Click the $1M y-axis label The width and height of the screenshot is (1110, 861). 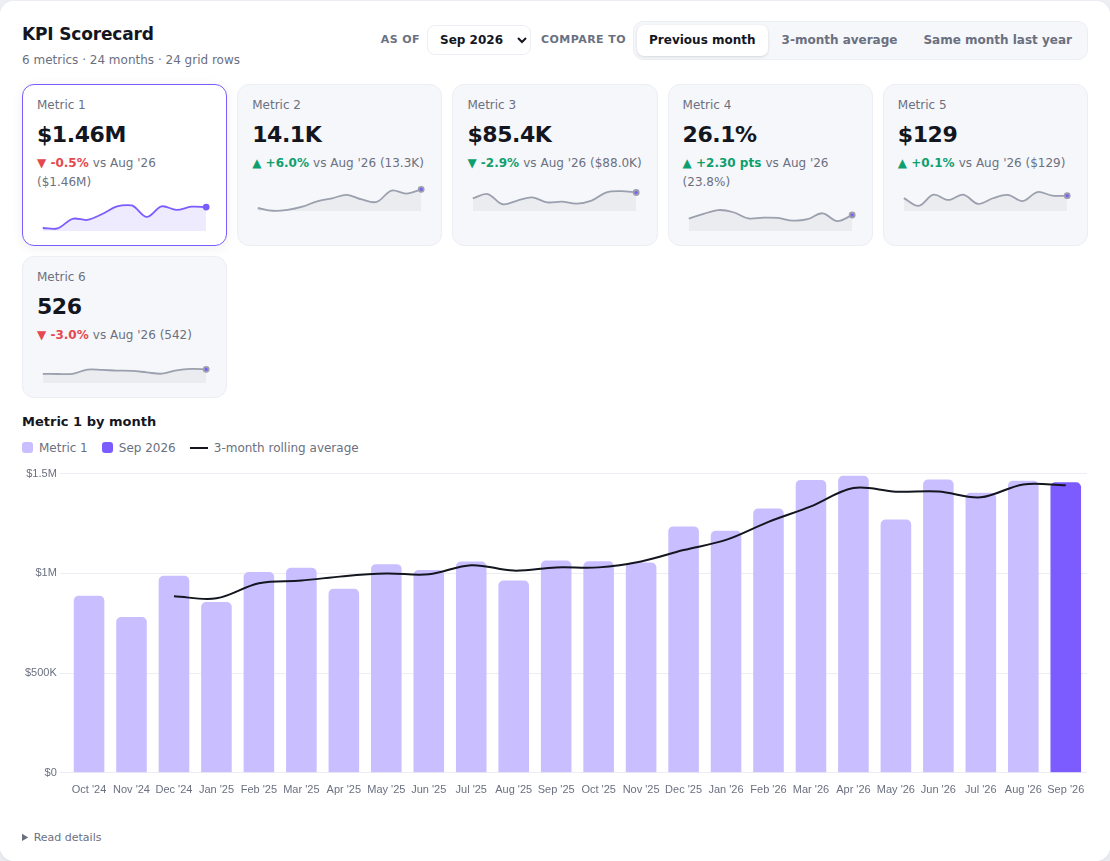(46, 572)
